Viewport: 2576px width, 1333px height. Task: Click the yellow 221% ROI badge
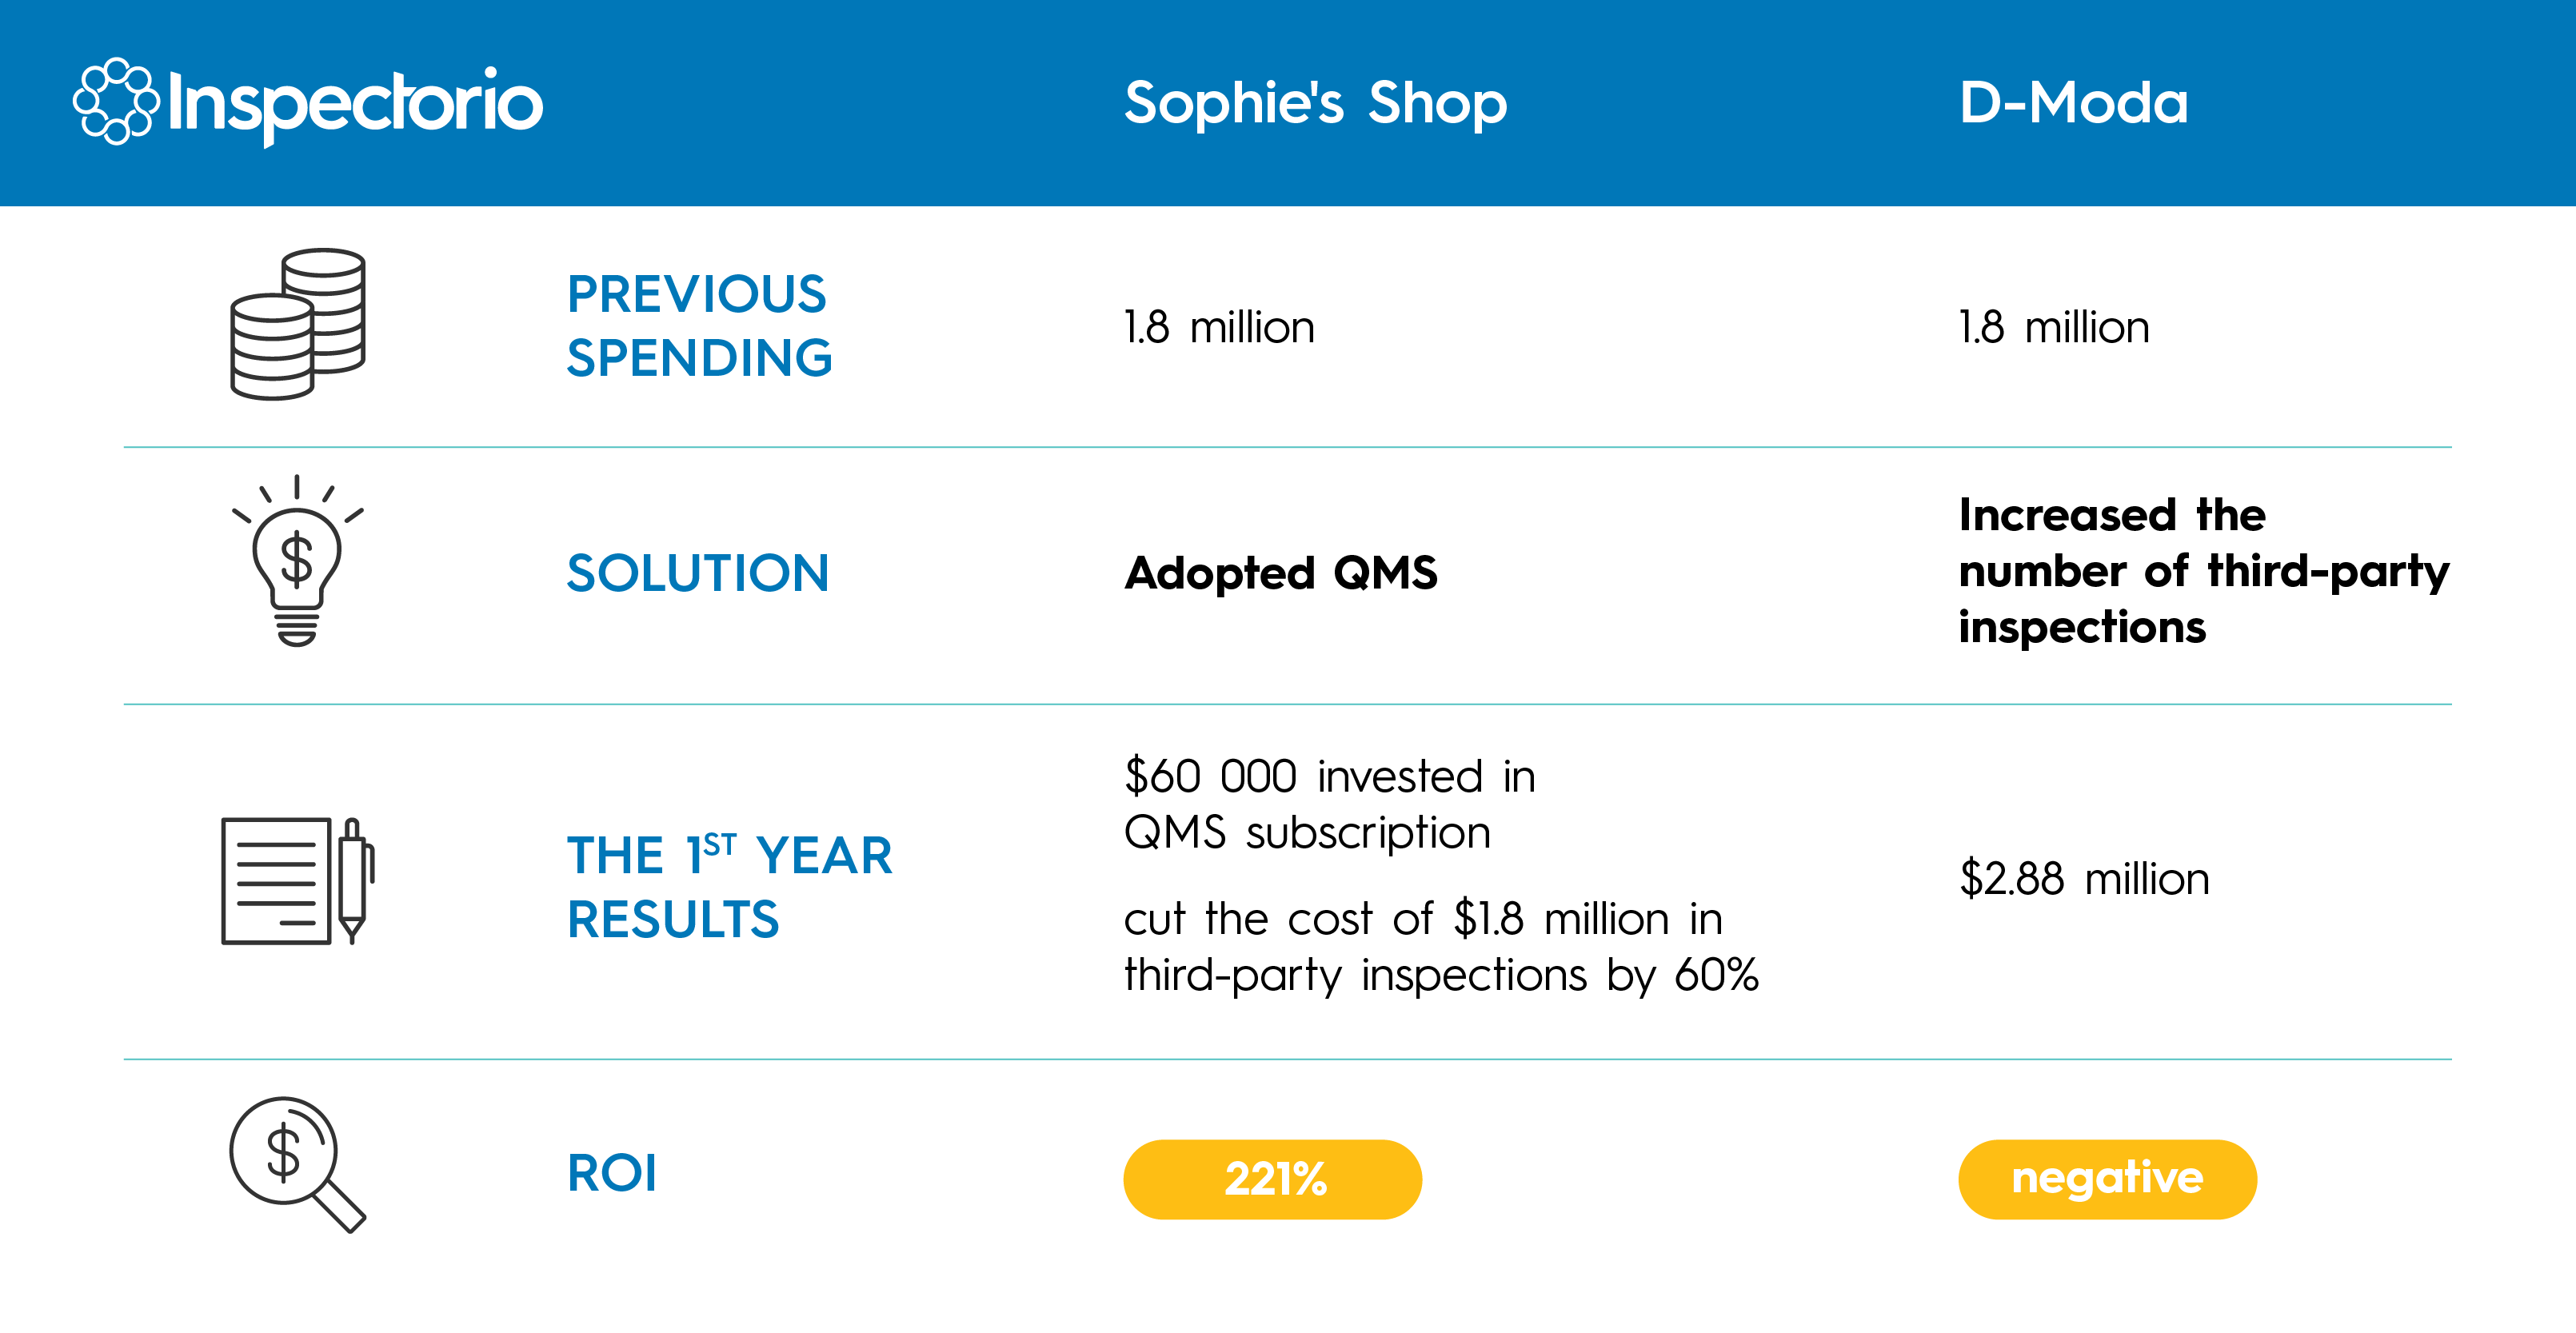tap(1272, 1179)
